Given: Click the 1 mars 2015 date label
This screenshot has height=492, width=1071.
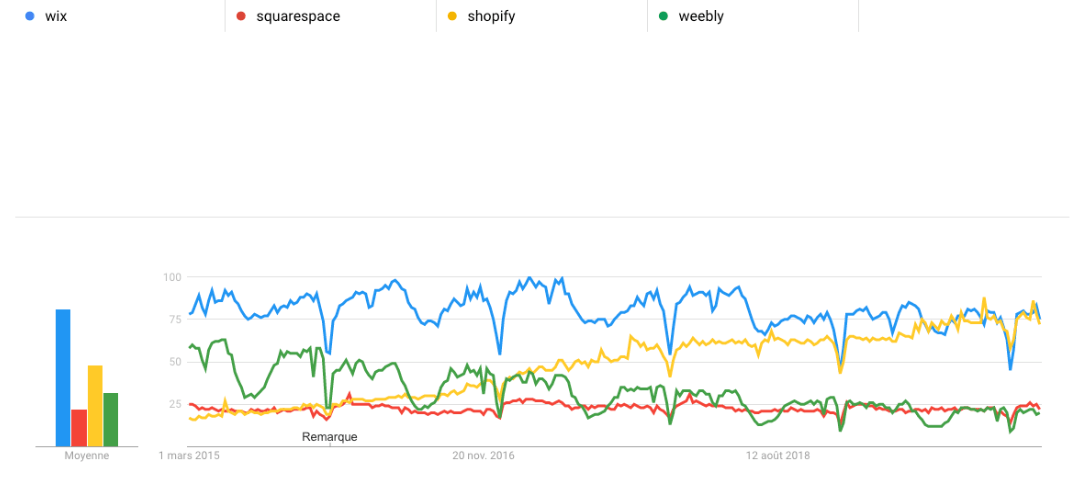Looking at the screenshot, I should 190,456.
